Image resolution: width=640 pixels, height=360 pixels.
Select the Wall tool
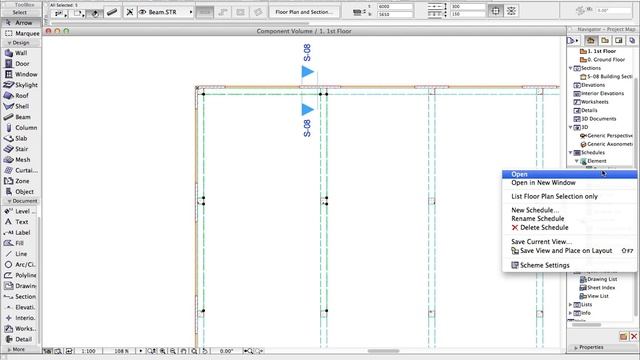[x=20, y=53]
